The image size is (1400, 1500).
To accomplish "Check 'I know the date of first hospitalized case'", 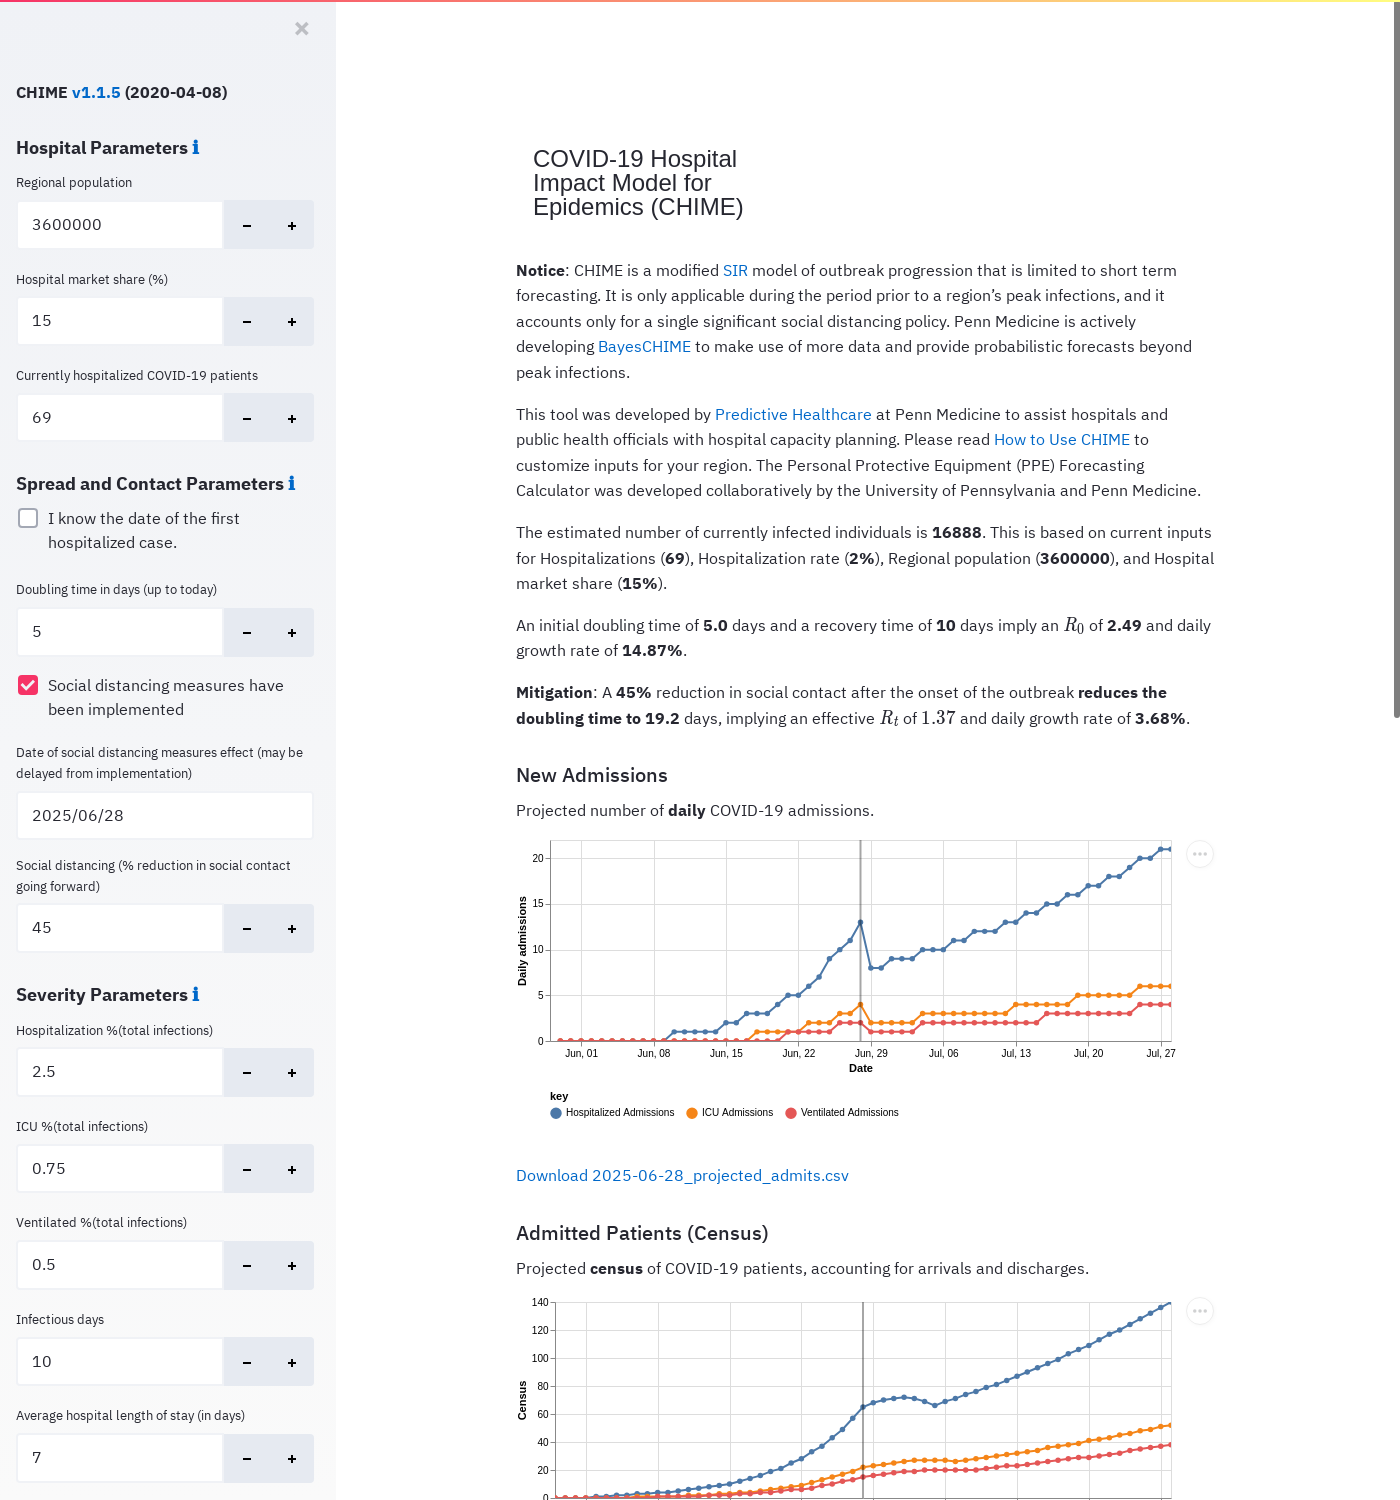I will click(x=29, y=519).
